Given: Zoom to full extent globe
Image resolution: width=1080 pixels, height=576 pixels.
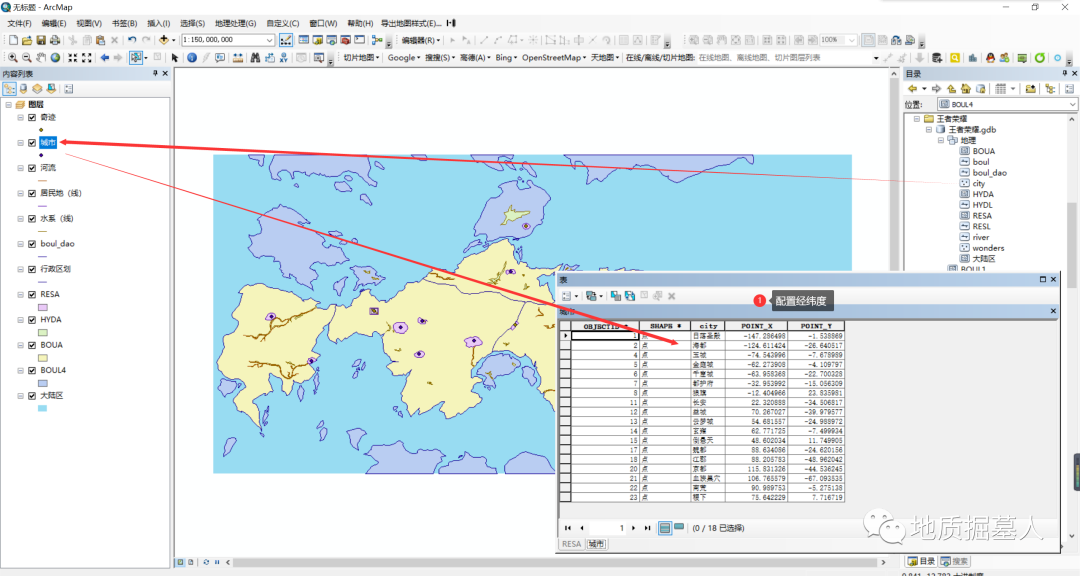Looking at the screenshot, I should tap(55, 58).
